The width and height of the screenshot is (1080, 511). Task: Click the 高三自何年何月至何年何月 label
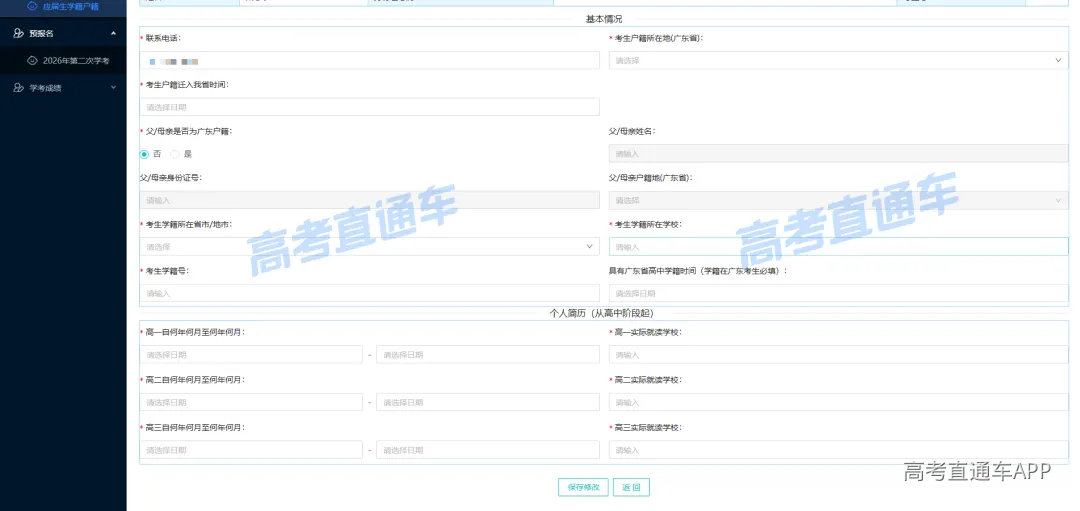(195, 427)
